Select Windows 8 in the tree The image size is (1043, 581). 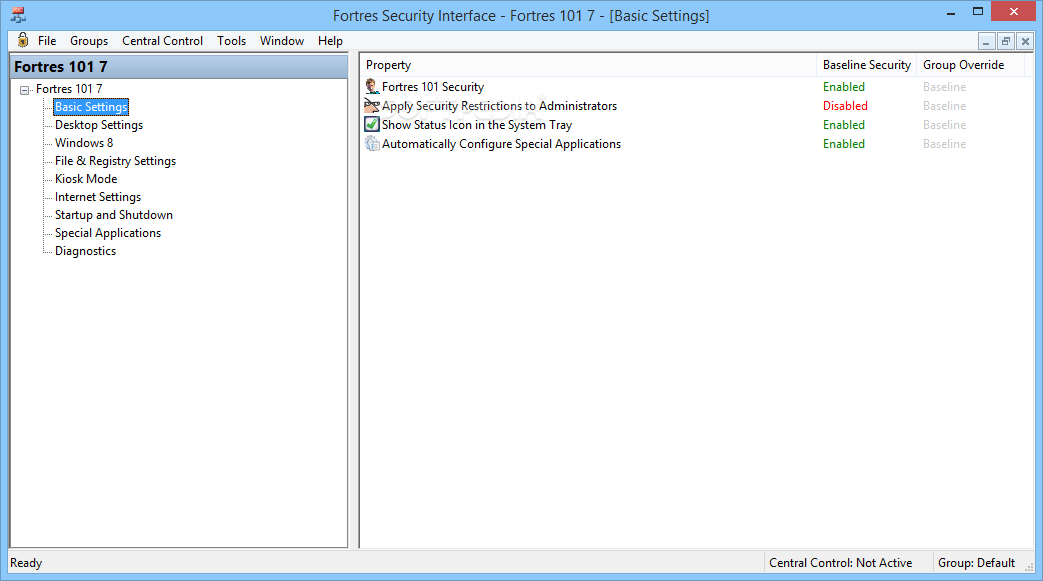pos(84,142)
